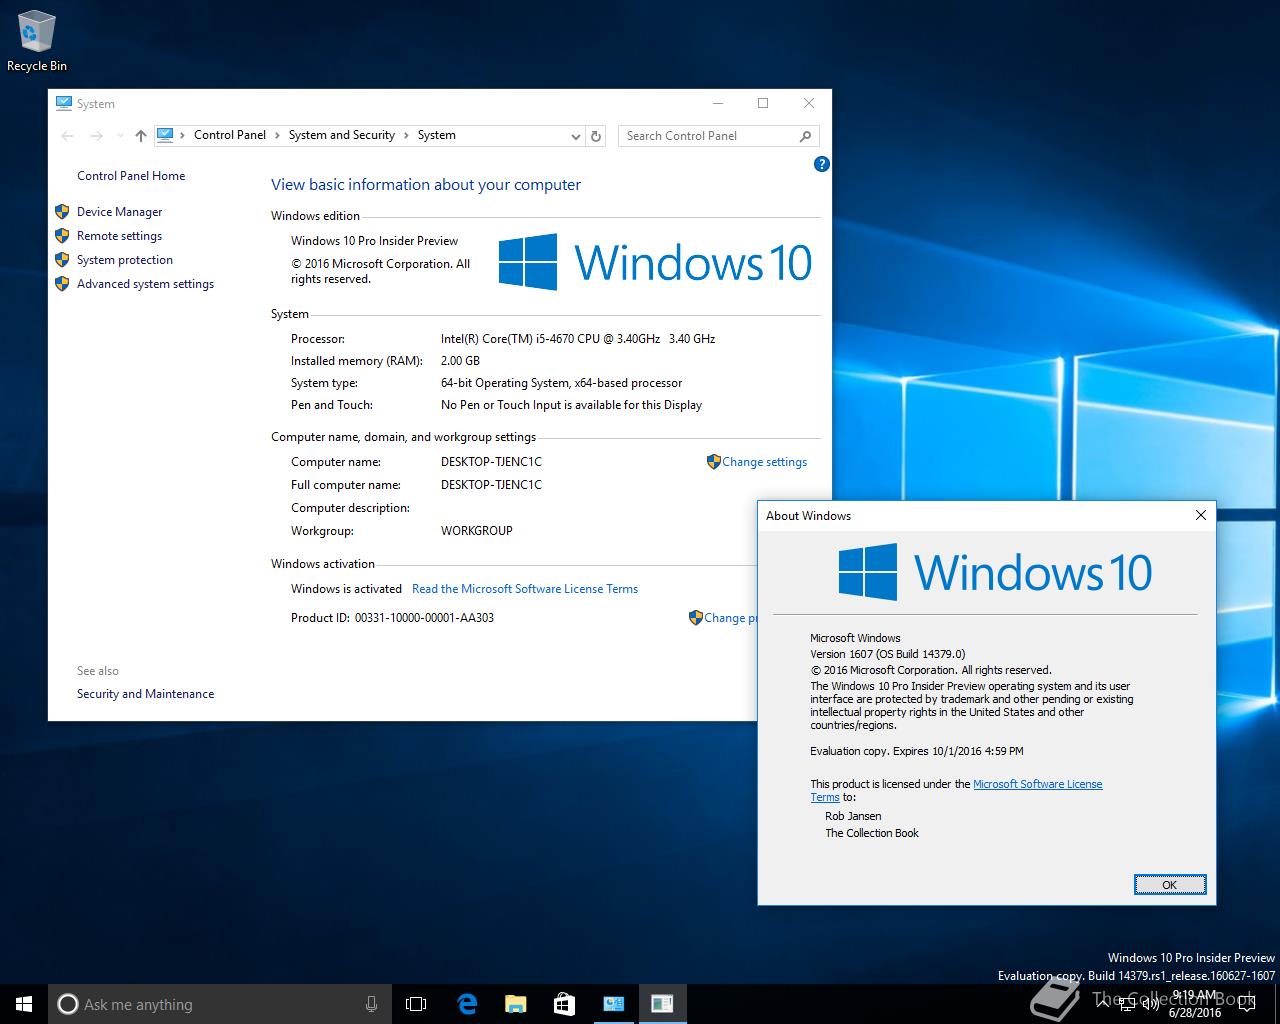Open the Recycle Bin desktop icon
This screenshot has height=1024, width=1280.
37,40
